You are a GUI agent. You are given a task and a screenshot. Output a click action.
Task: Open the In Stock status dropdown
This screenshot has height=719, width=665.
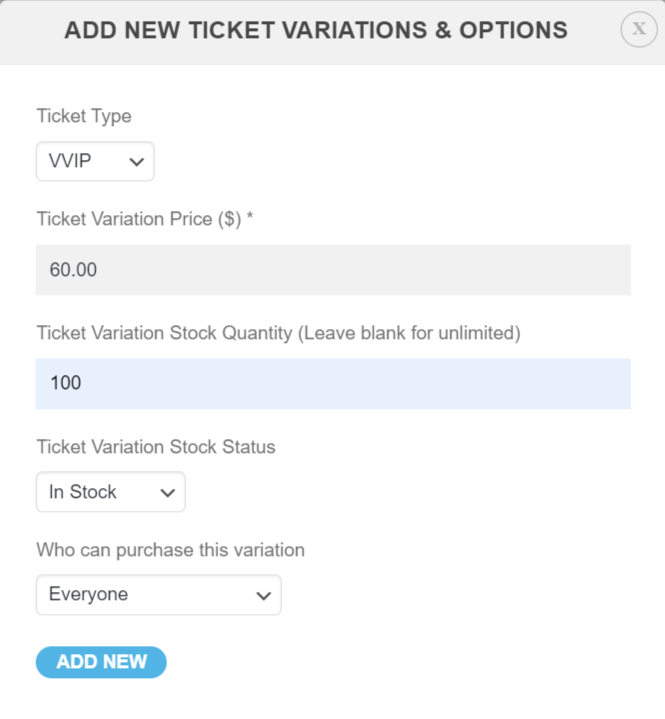(111, 492)
